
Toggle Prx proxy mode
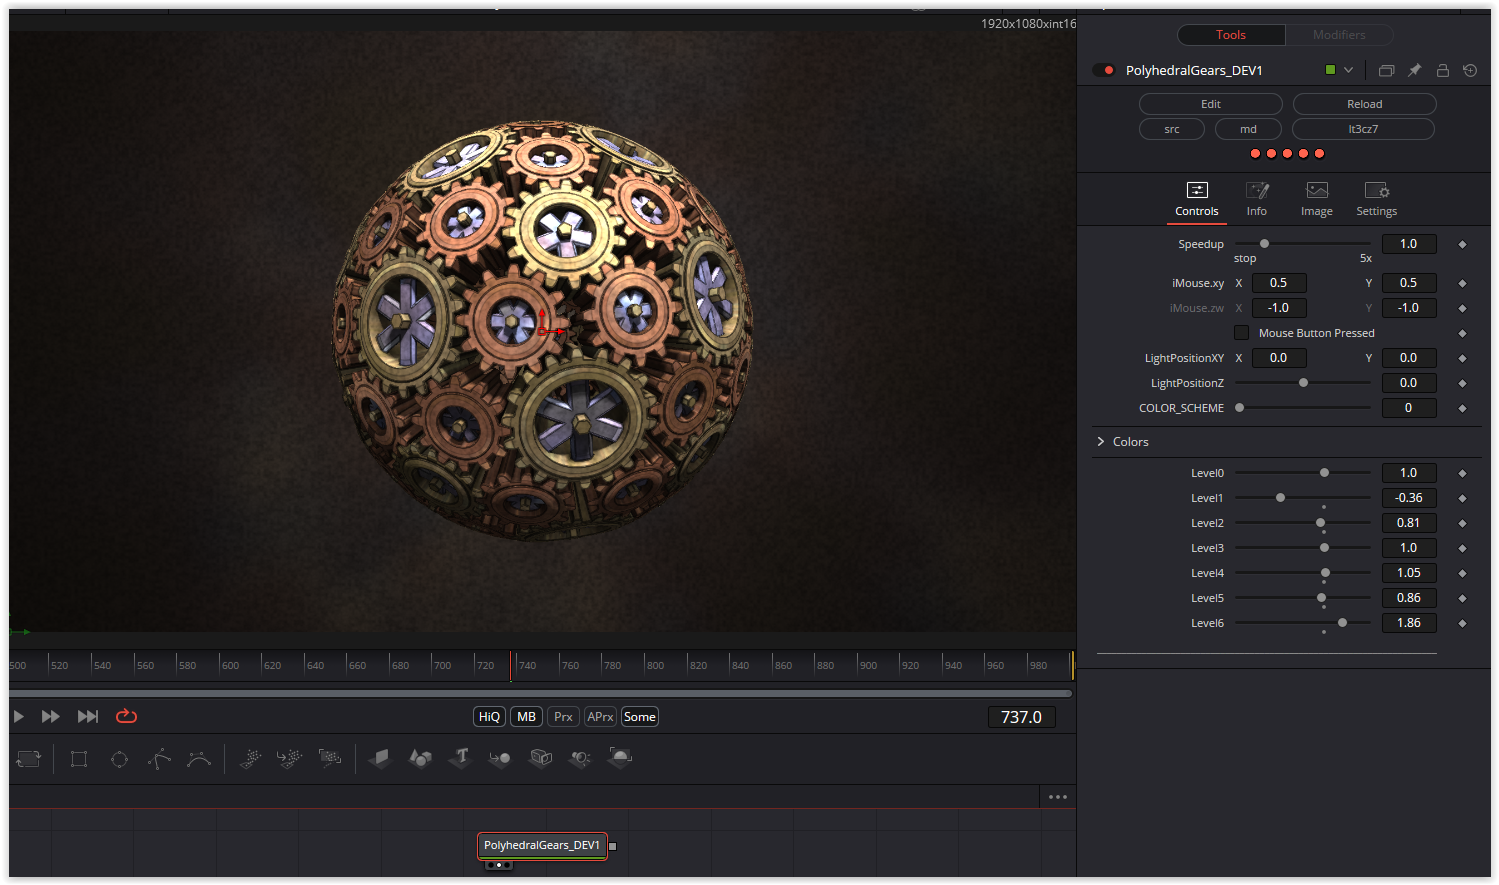[x=563, y=717]
